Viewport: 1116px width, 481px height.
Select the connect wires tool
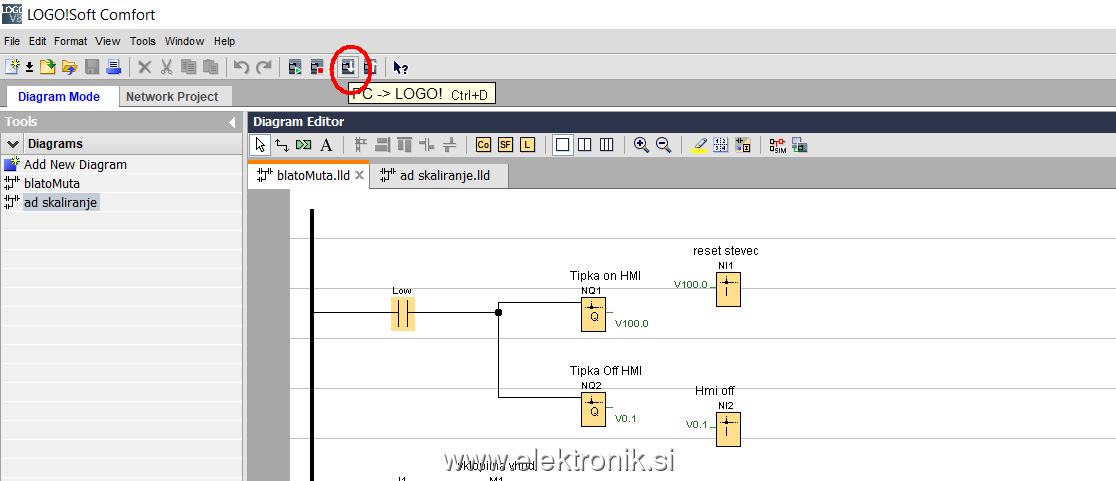(282, 145)
